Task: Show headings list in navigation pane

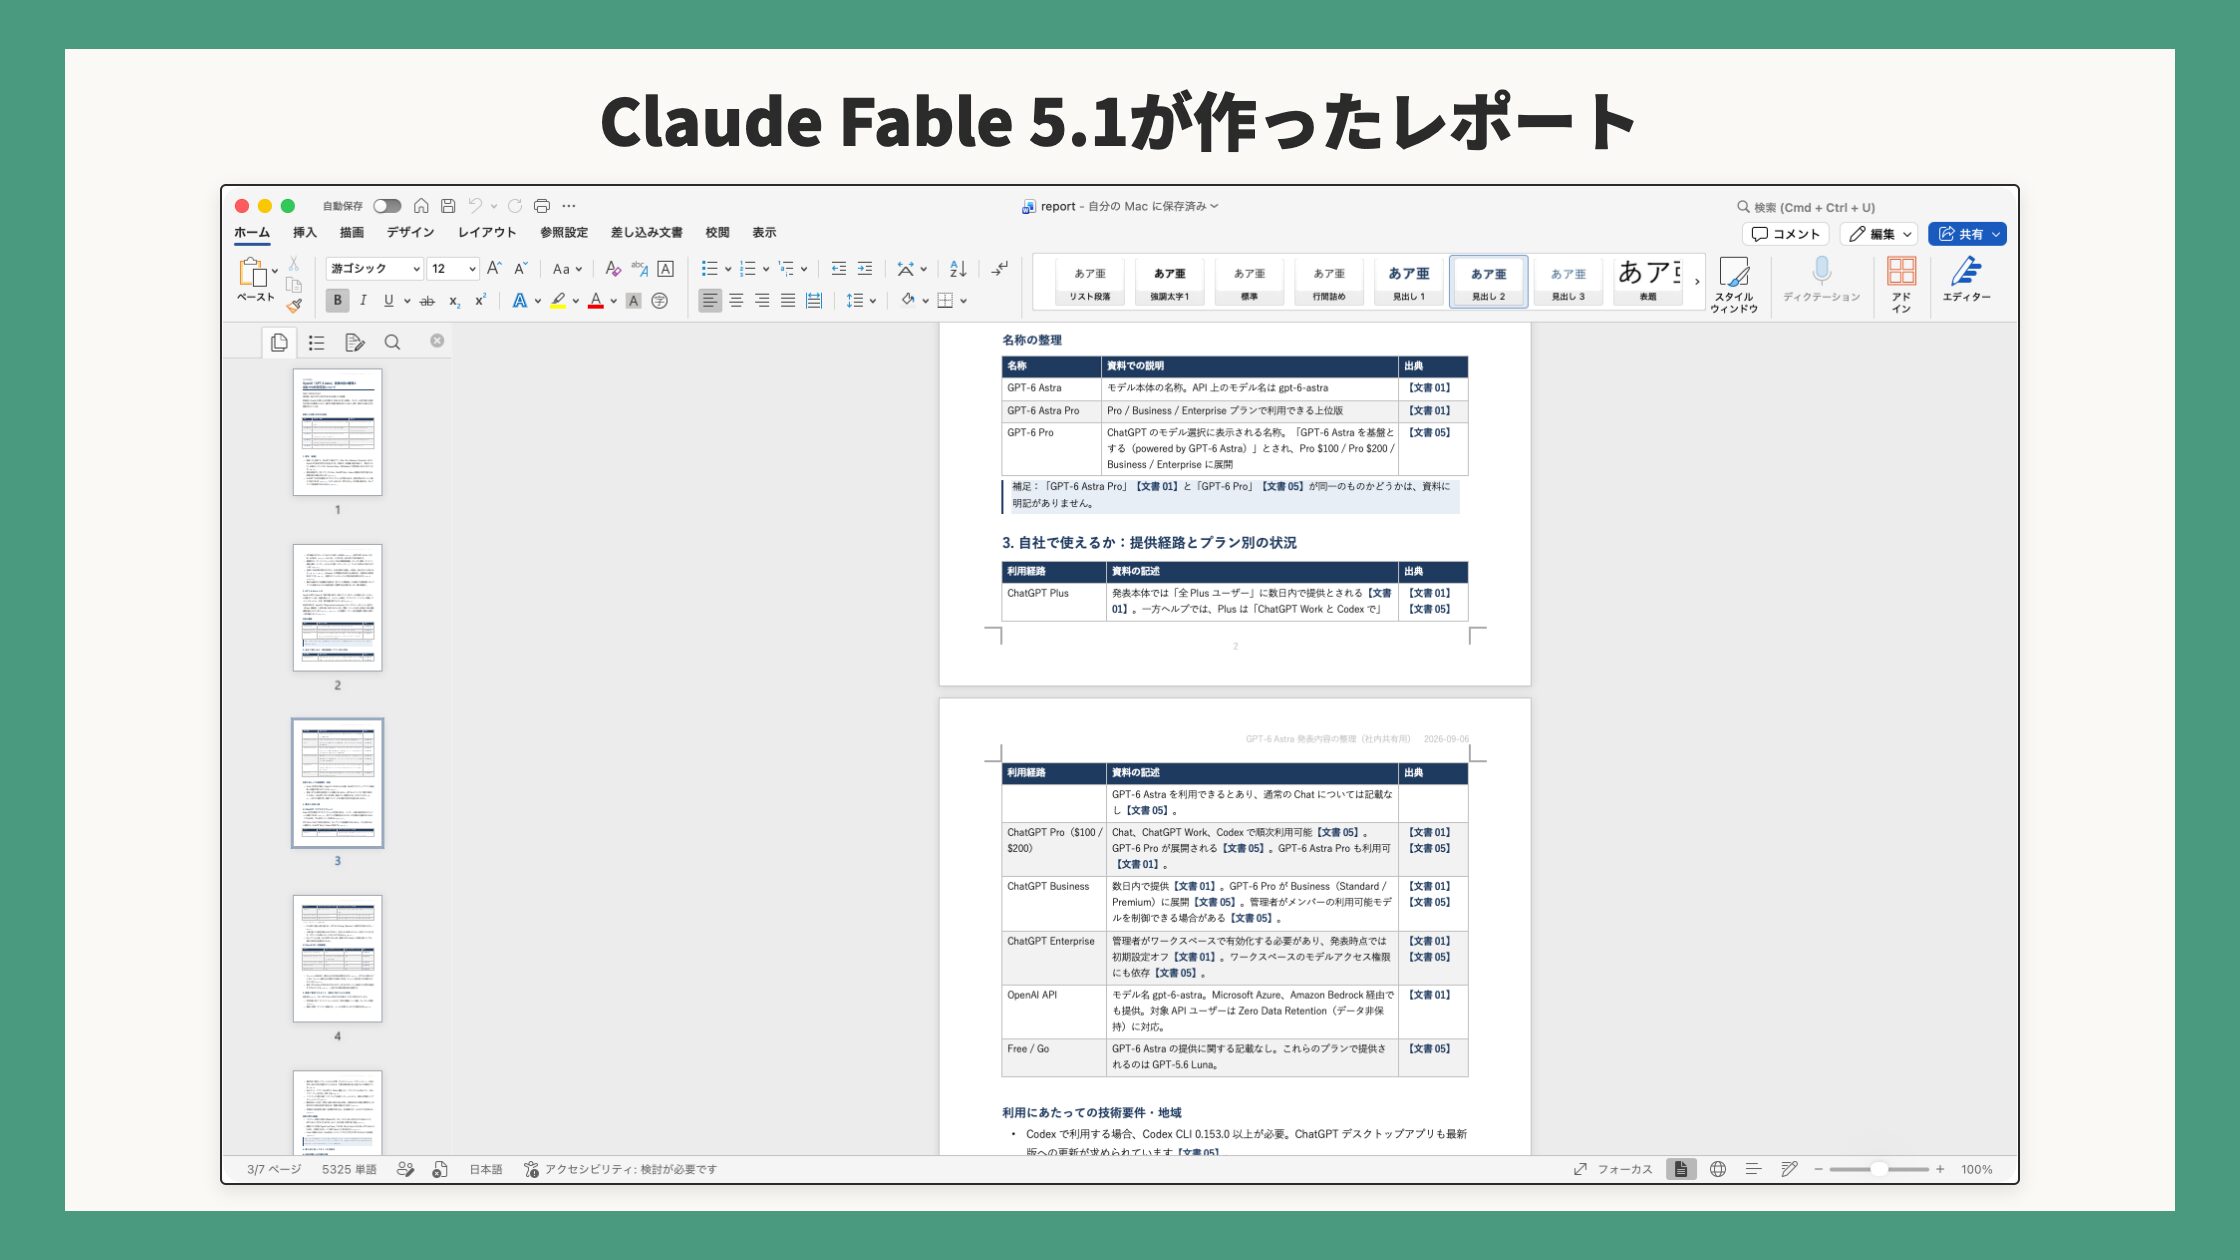Action: (x=317, y=343)
